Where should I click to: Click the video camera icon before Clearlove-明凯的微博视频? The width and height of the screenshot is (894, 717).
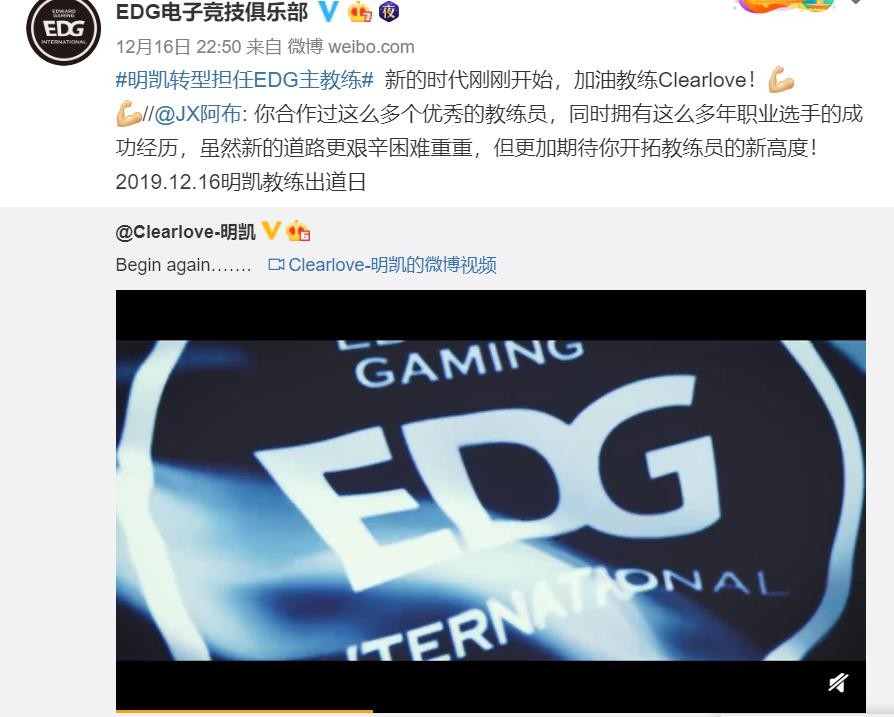coord(276,264)
